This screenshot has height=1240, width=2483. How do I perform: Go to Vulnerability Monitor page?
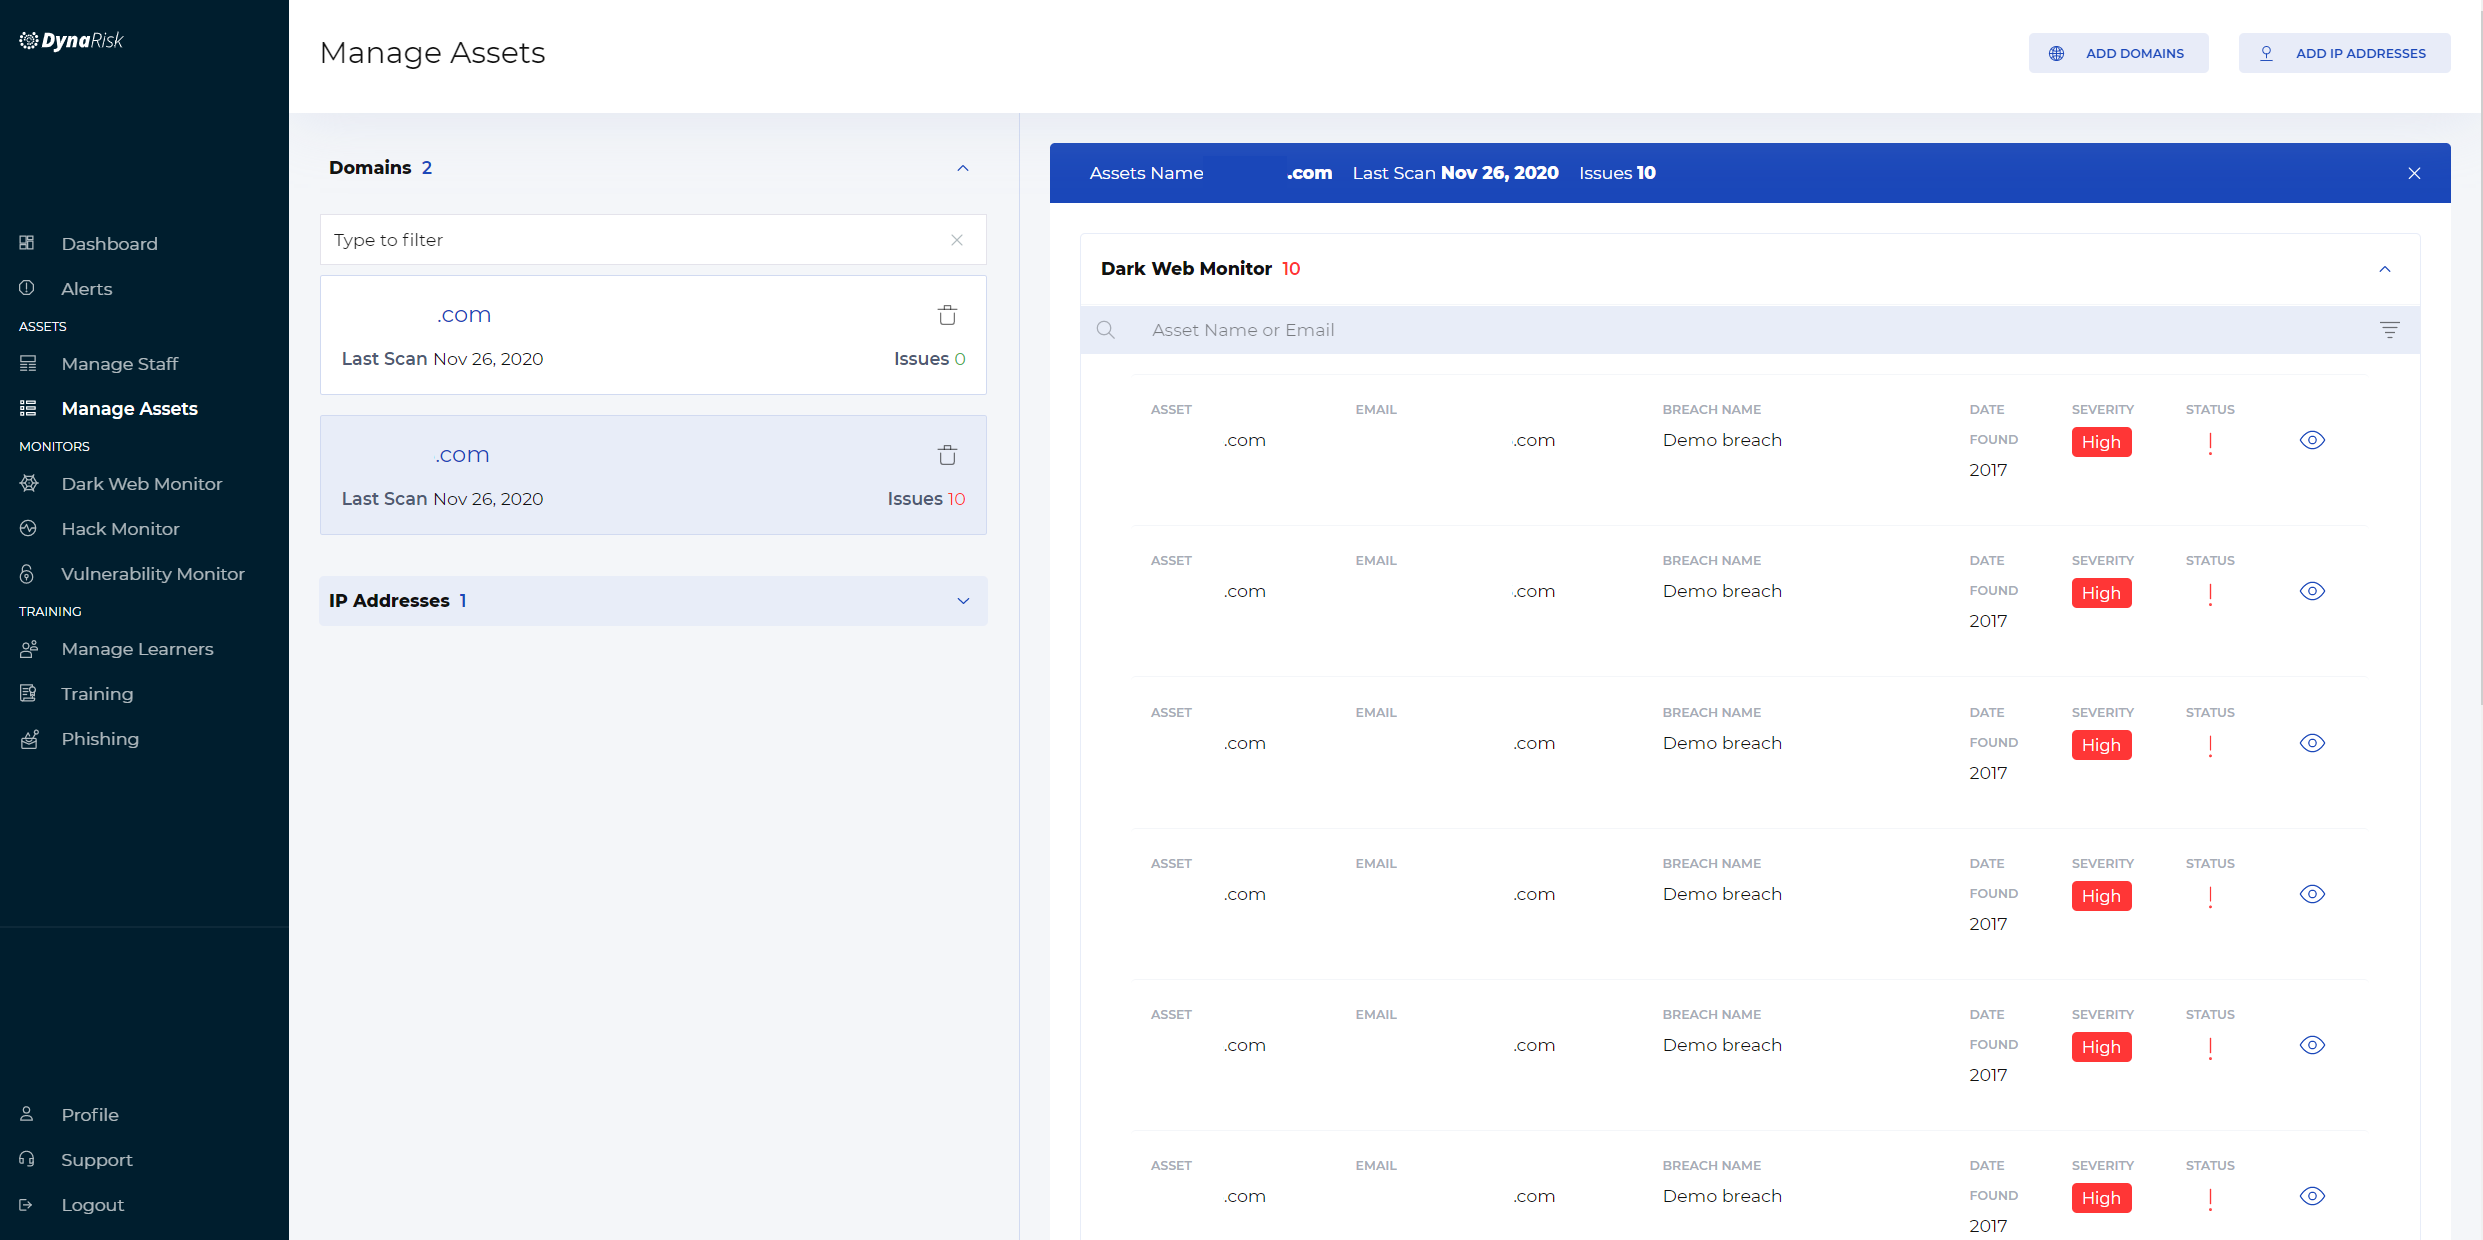point(152,574)
